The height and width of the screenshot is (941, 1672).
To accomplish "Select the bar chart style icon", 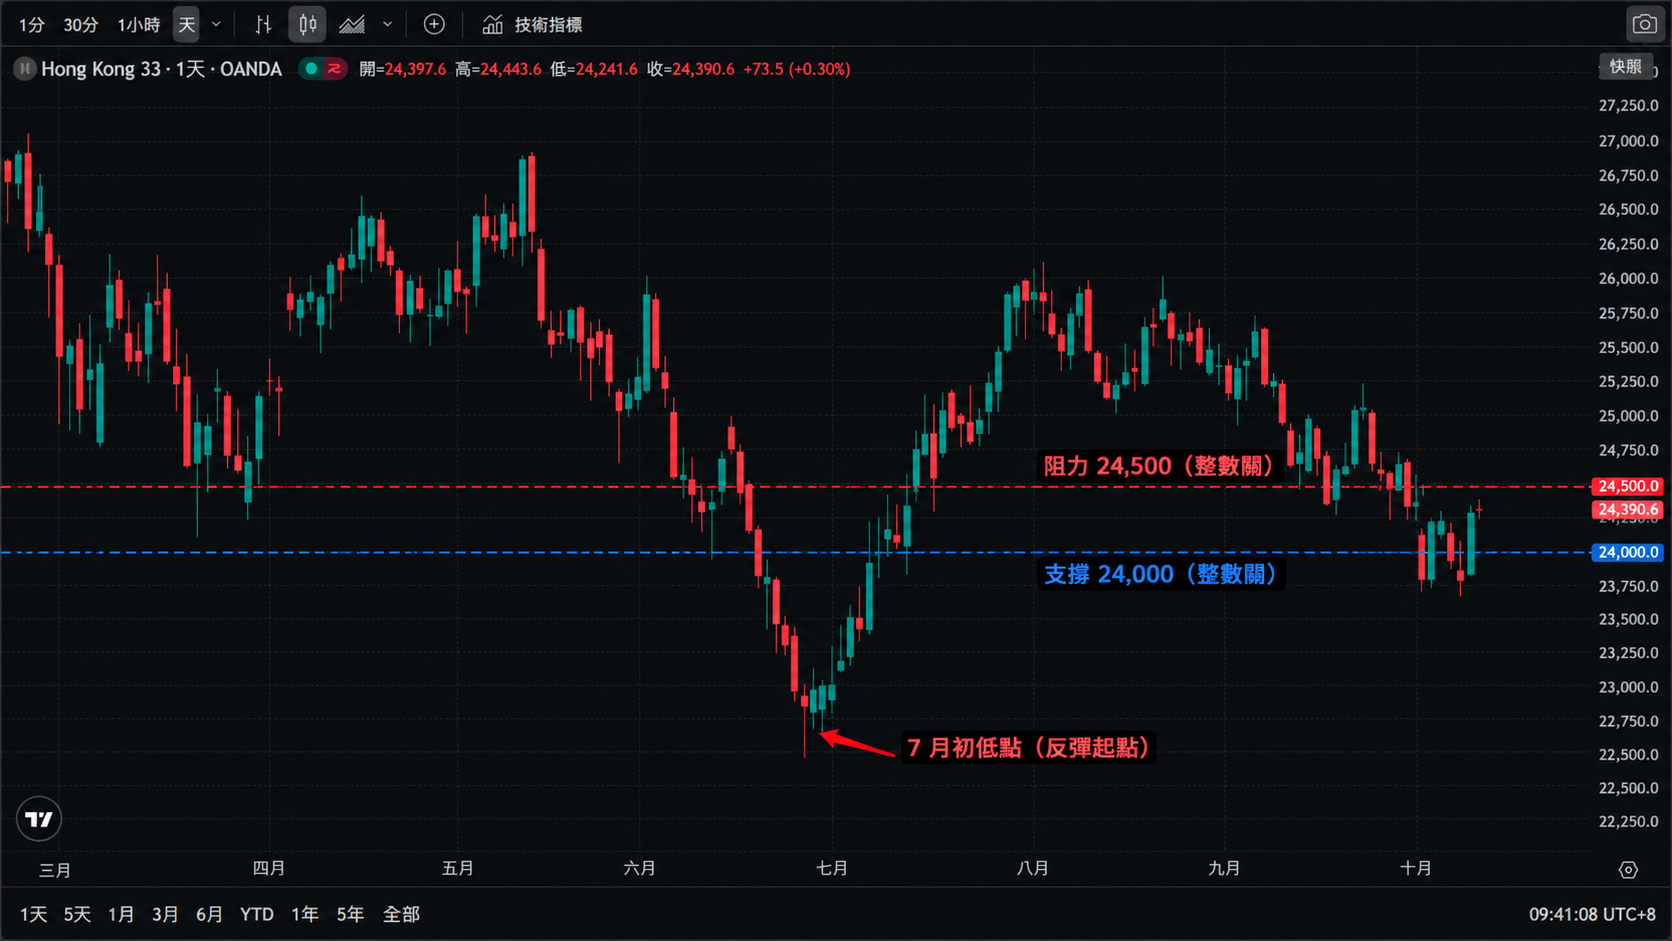I will click(263, 24).
